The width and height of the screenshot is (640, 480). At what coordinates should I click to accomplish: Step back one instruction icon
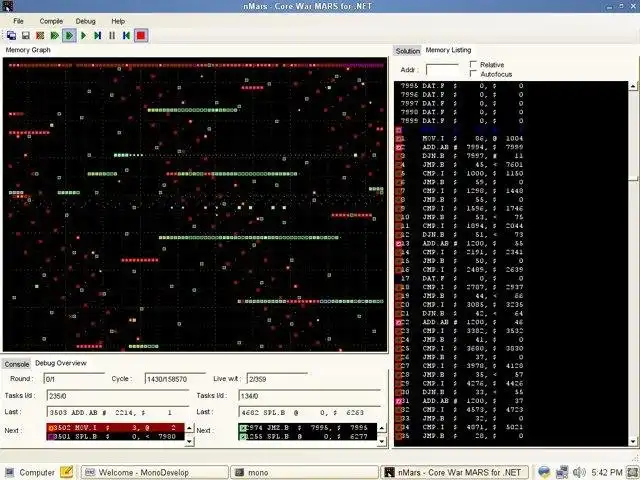click(x=126, y=36)
